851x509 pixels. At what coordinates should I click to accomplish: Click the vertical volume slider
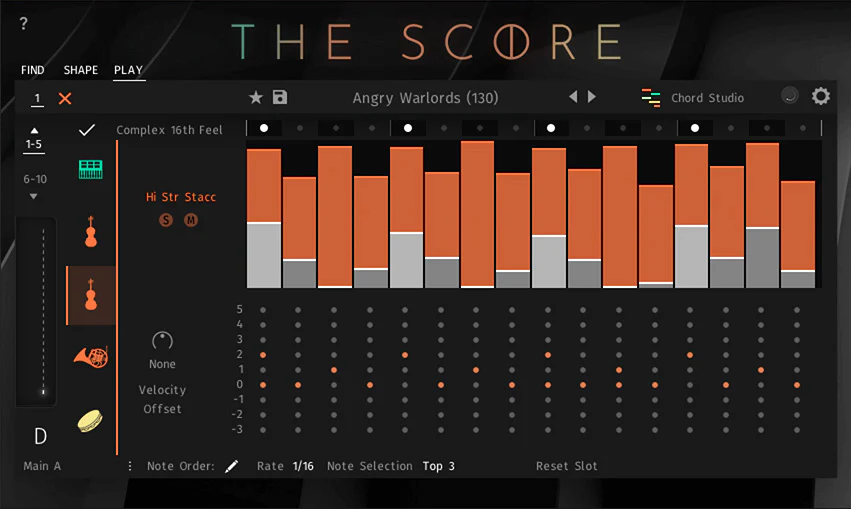click(43, 312)
